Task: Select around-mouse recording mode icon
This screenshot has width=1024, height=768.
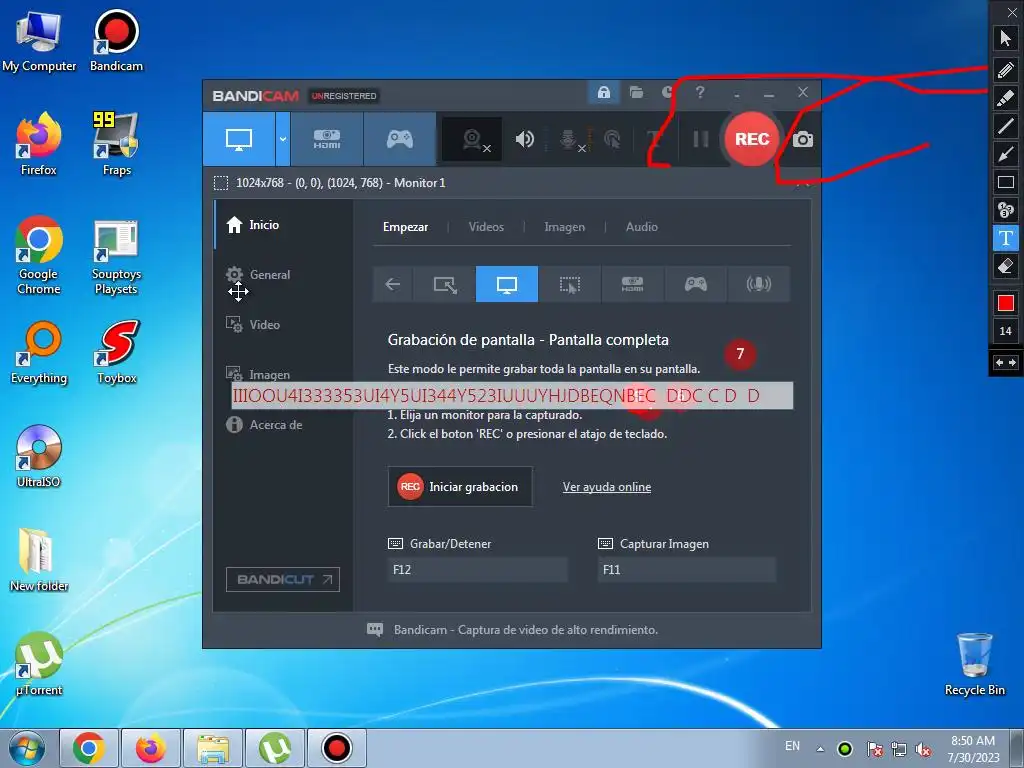Action: pos(569,284)
